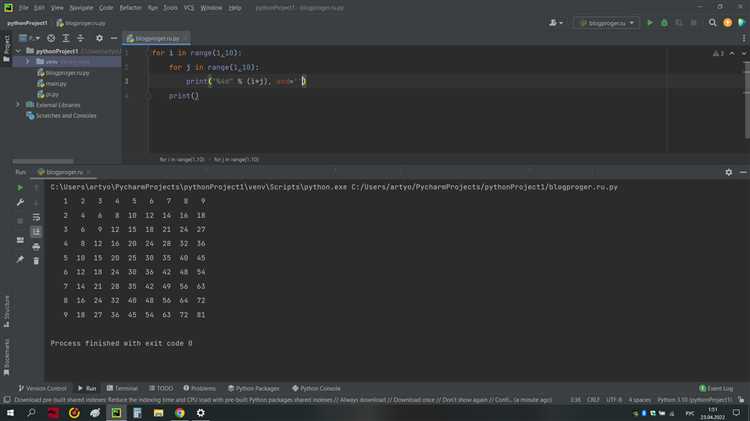Open the Refactor menu
750x421 pixels.
130,7
